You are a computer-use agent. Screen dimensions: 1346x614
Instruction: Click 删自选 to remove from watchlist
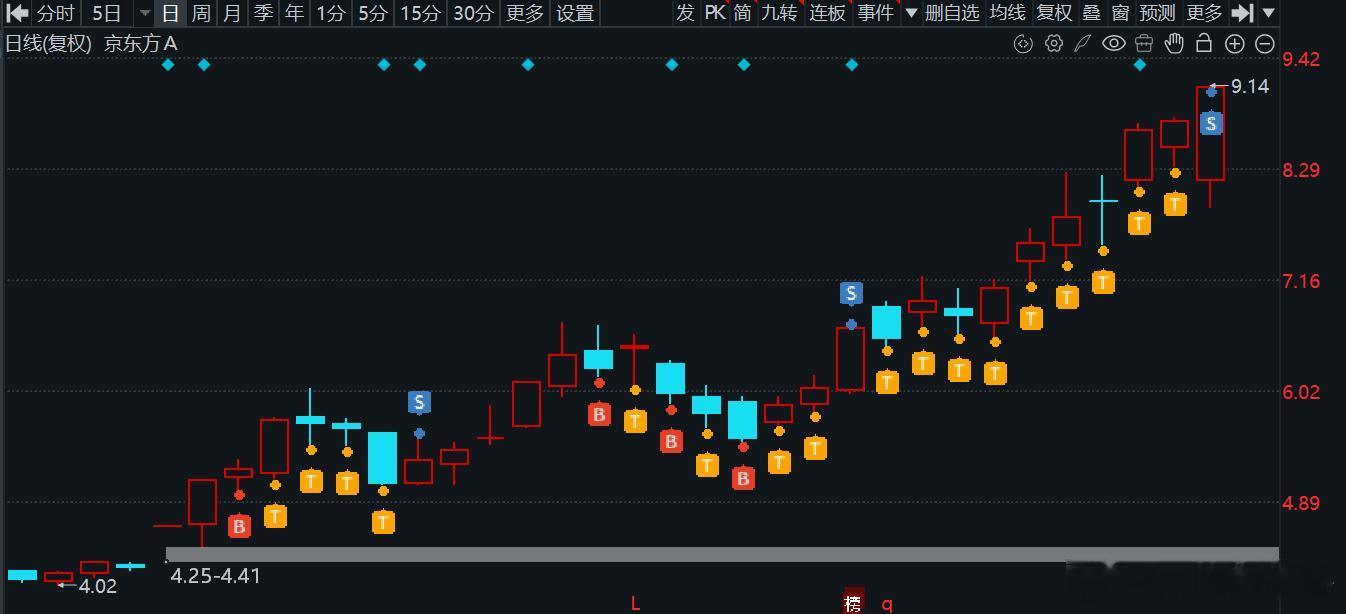(952, 13)
